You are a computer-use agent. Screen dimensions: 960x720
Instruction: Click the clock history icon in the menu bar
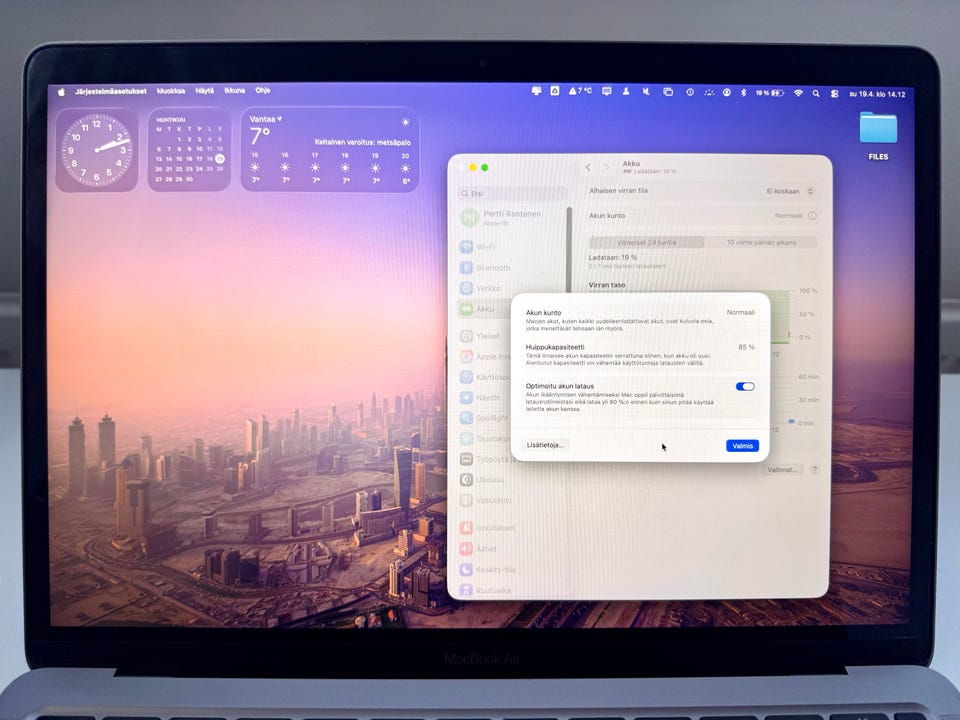coord(689,92)
